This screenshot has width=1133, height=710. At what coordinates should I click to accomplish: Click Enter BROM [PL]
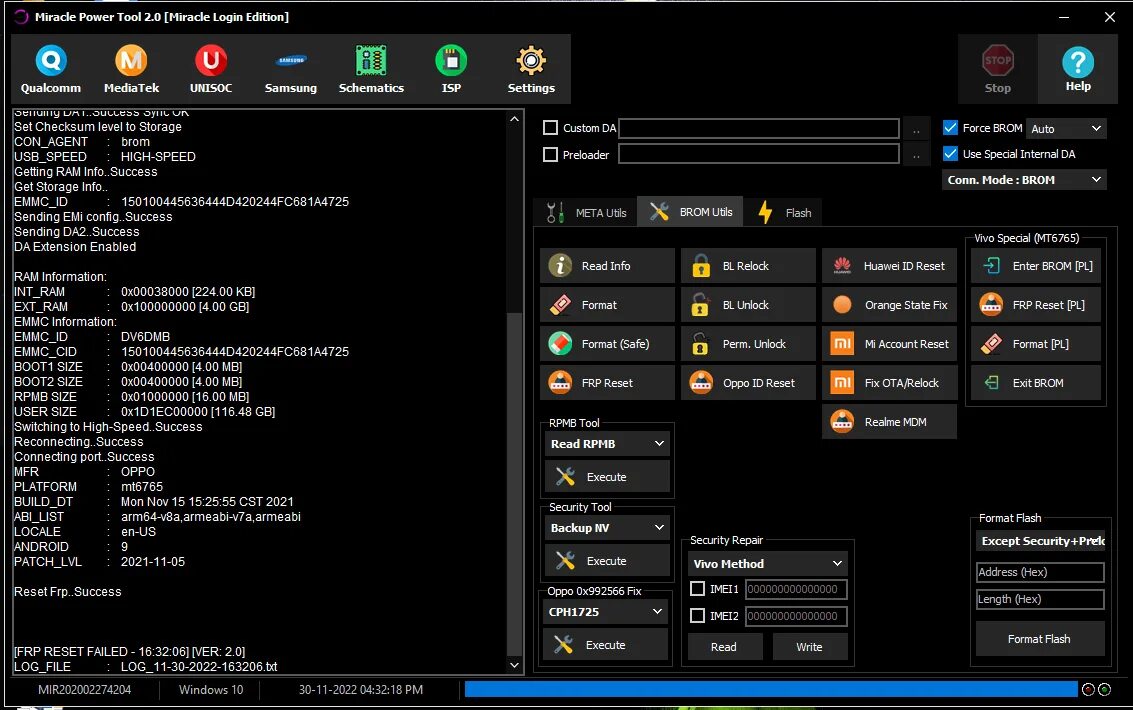click(x=1036, y=266)
